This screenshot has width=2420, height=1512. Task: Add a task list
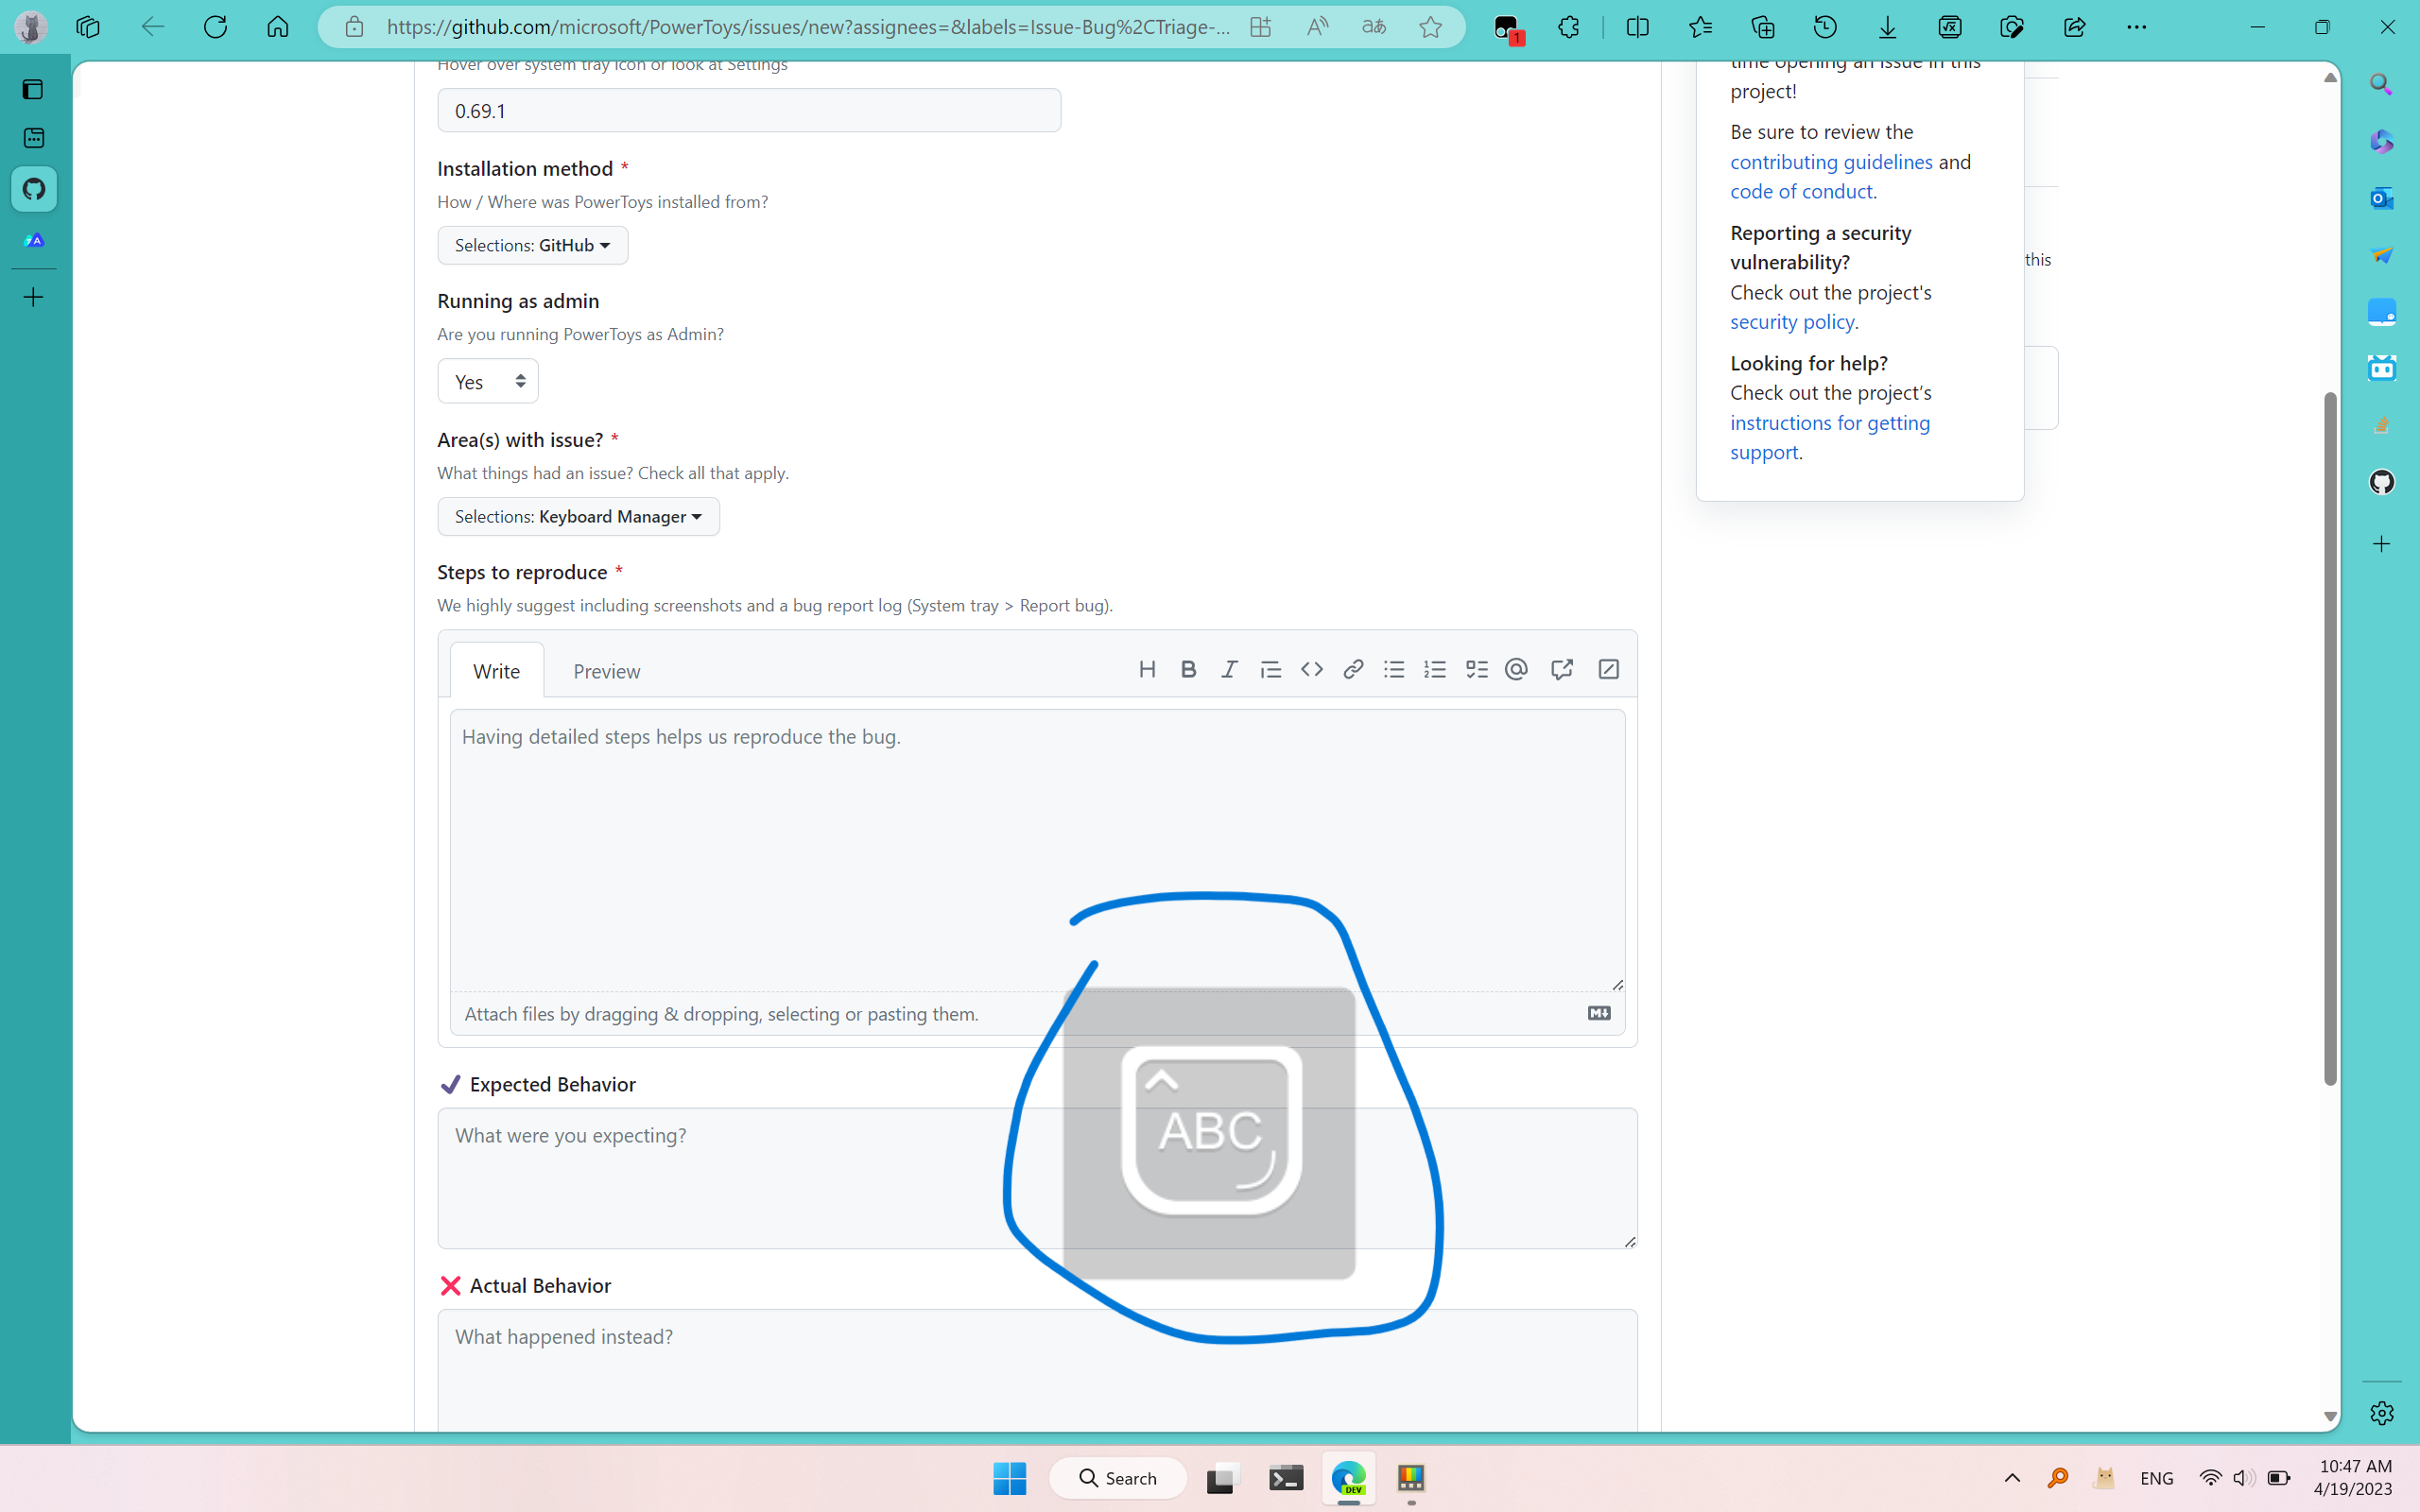(1477, 669)
